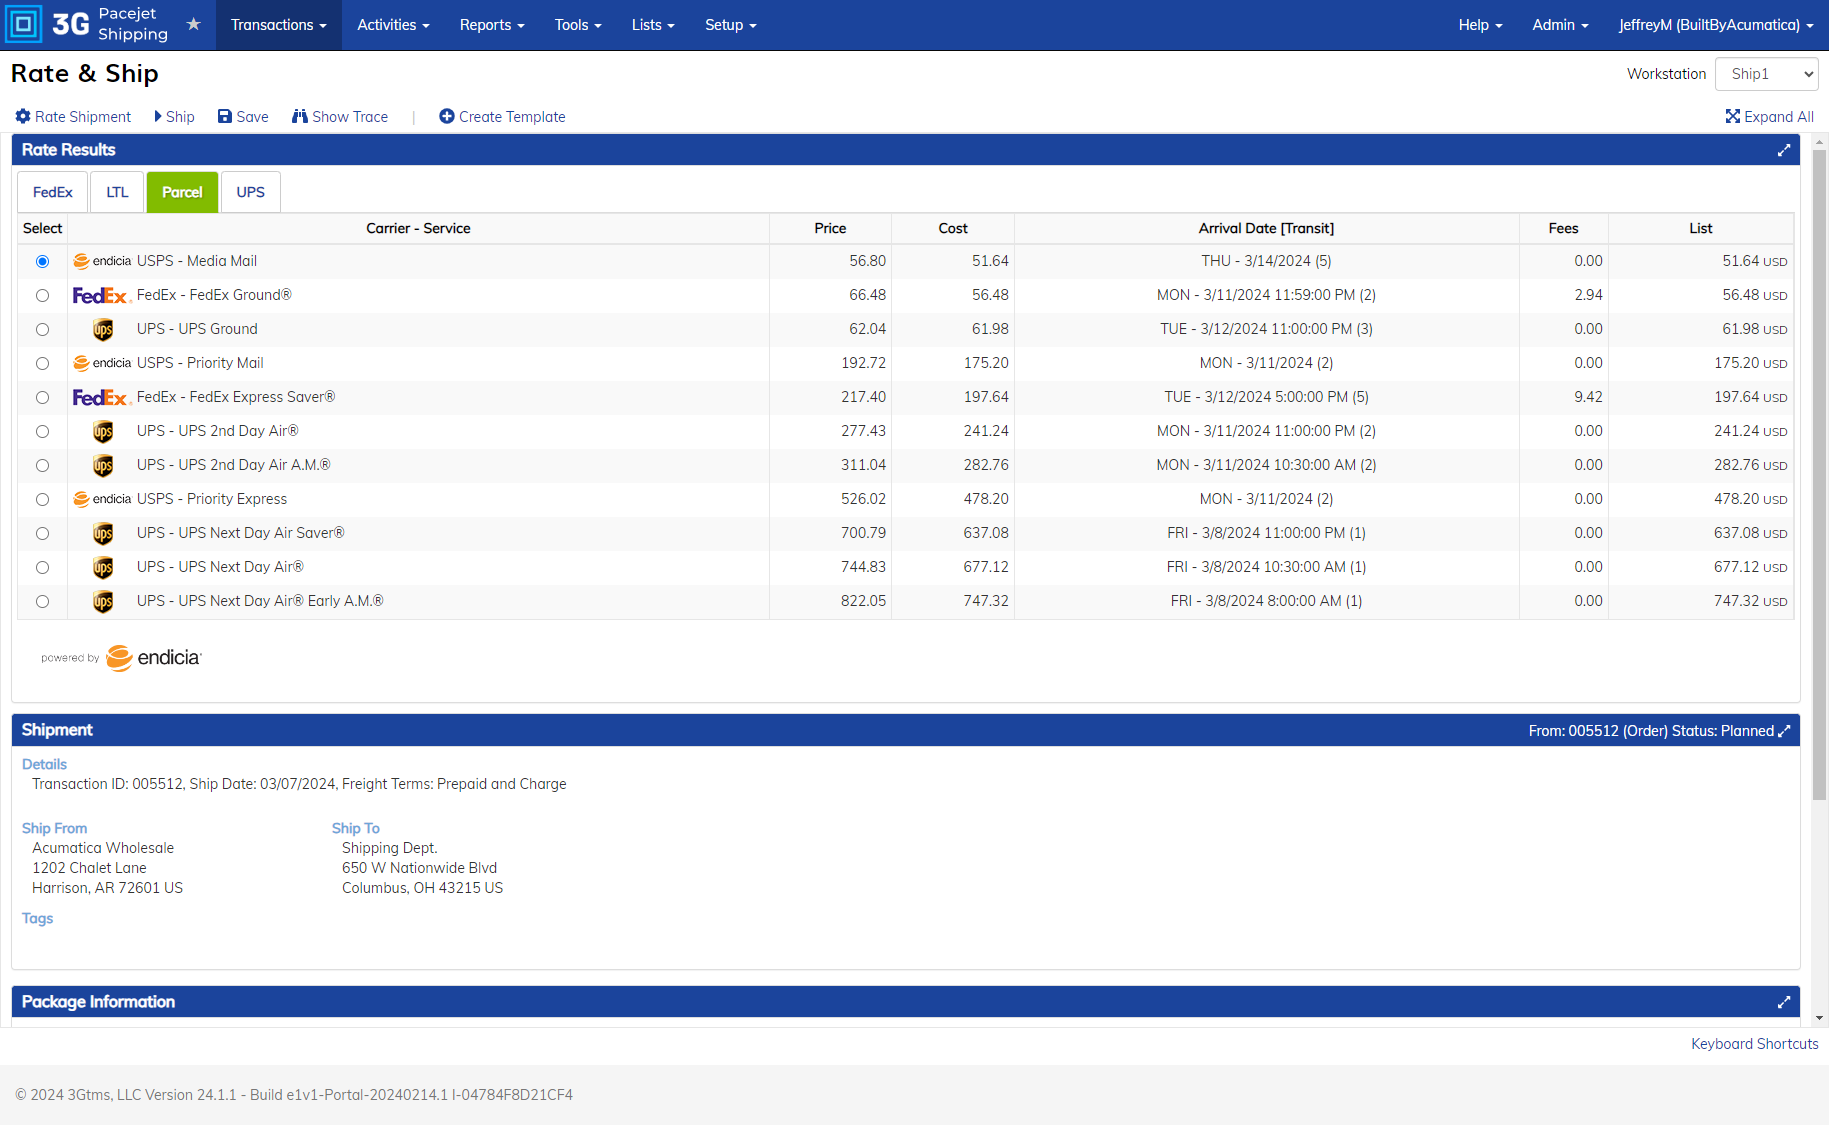The image size is (1829, 1125).
Task: Click the Expand All arrows icon
Action: pyautogui.click(x=1733, y=116)
